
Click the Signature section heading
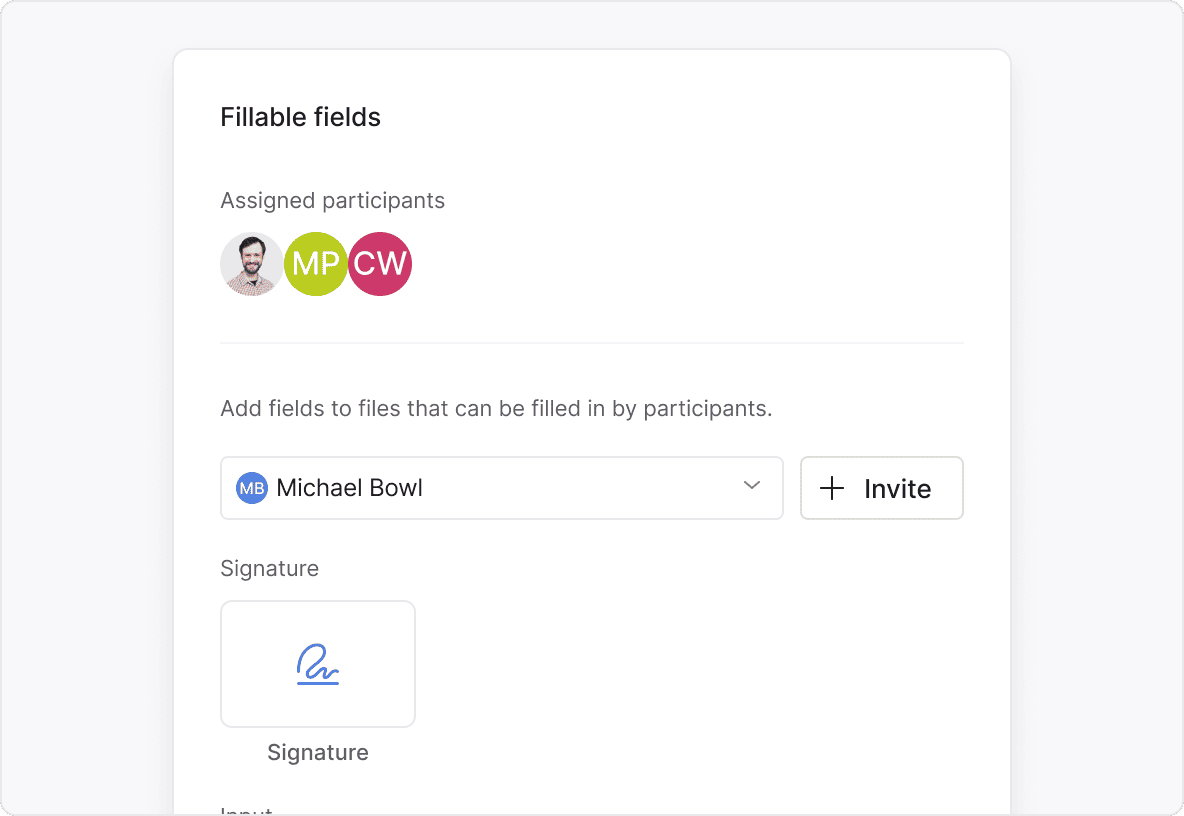click(269, 568)
